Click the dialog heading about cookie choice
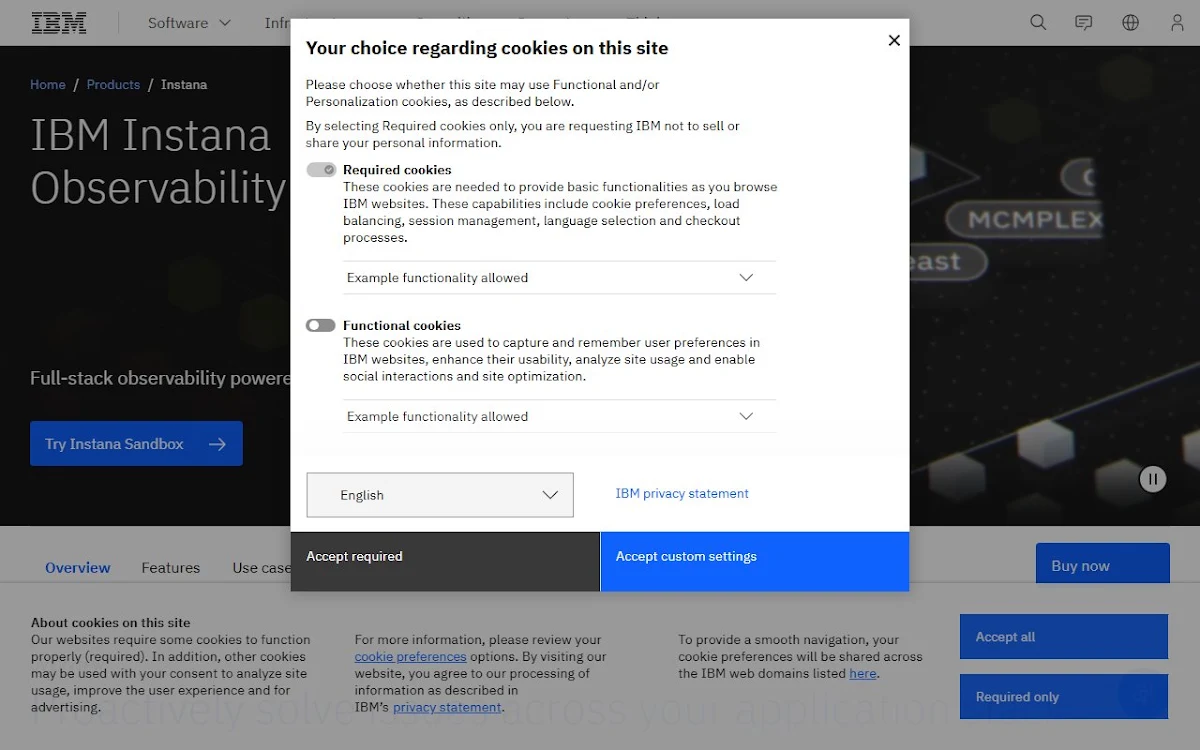Image resolution: width=1200 pixels, height=750 pixels. click(x=487, y=48)
